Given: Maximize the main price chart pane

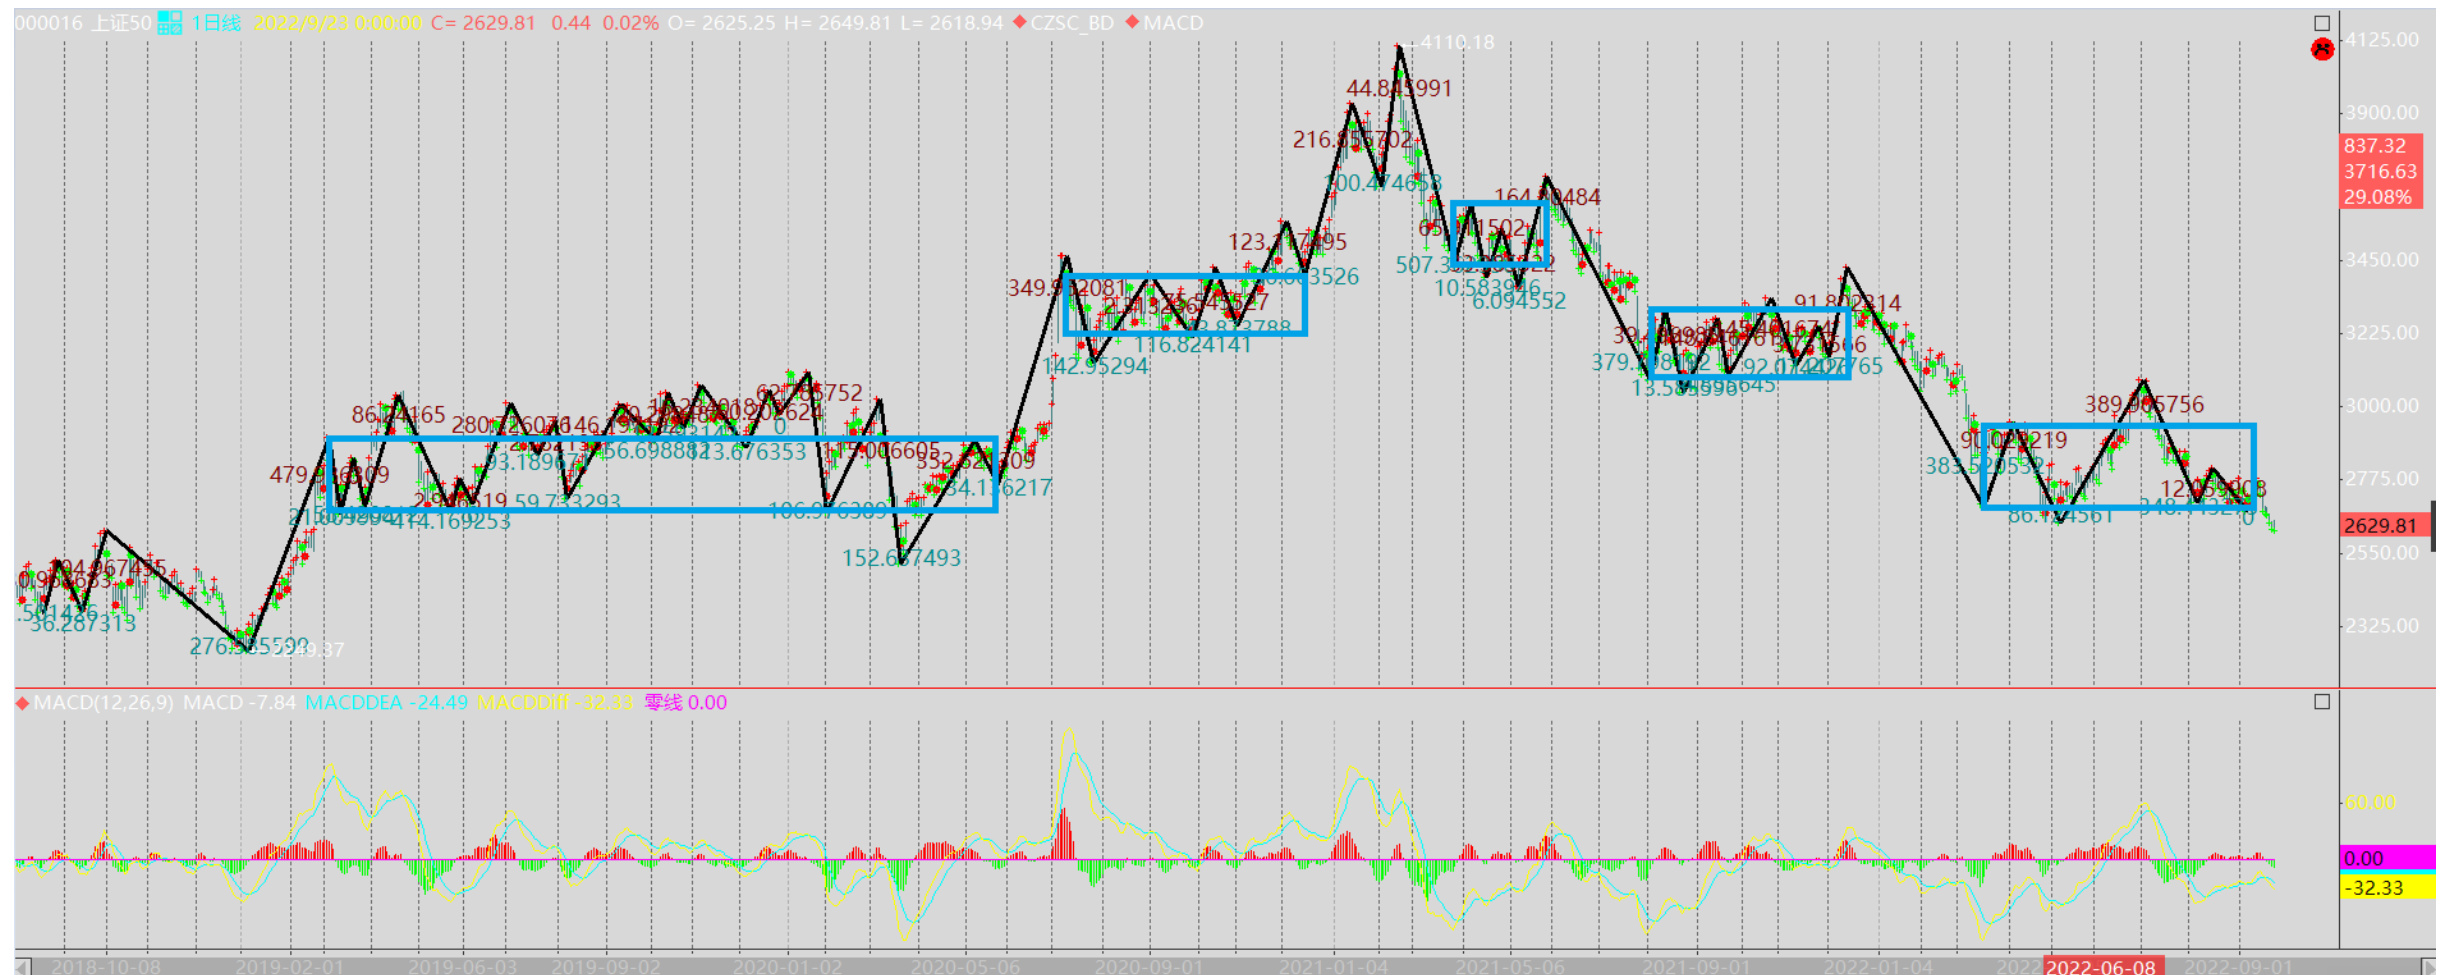Looking at the screenshot, I should click(x=2322, y=23).
